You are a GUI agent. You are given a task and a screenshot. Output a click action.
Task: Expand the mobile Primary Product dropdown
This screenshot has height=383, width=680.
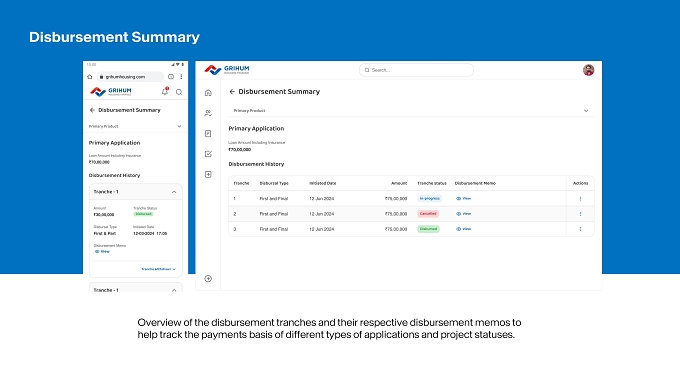pos(135,126)
